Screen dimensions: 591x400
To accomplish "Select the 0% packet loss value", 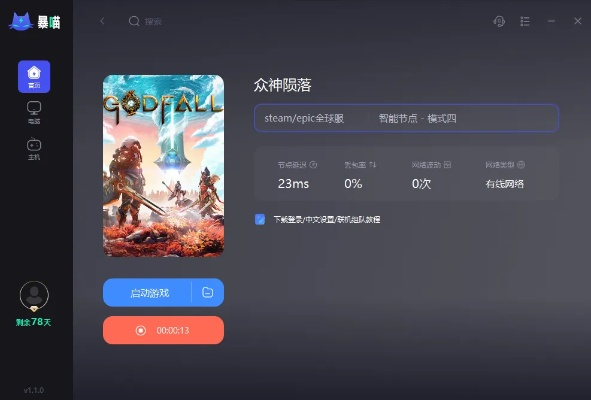I will (353, 184).
